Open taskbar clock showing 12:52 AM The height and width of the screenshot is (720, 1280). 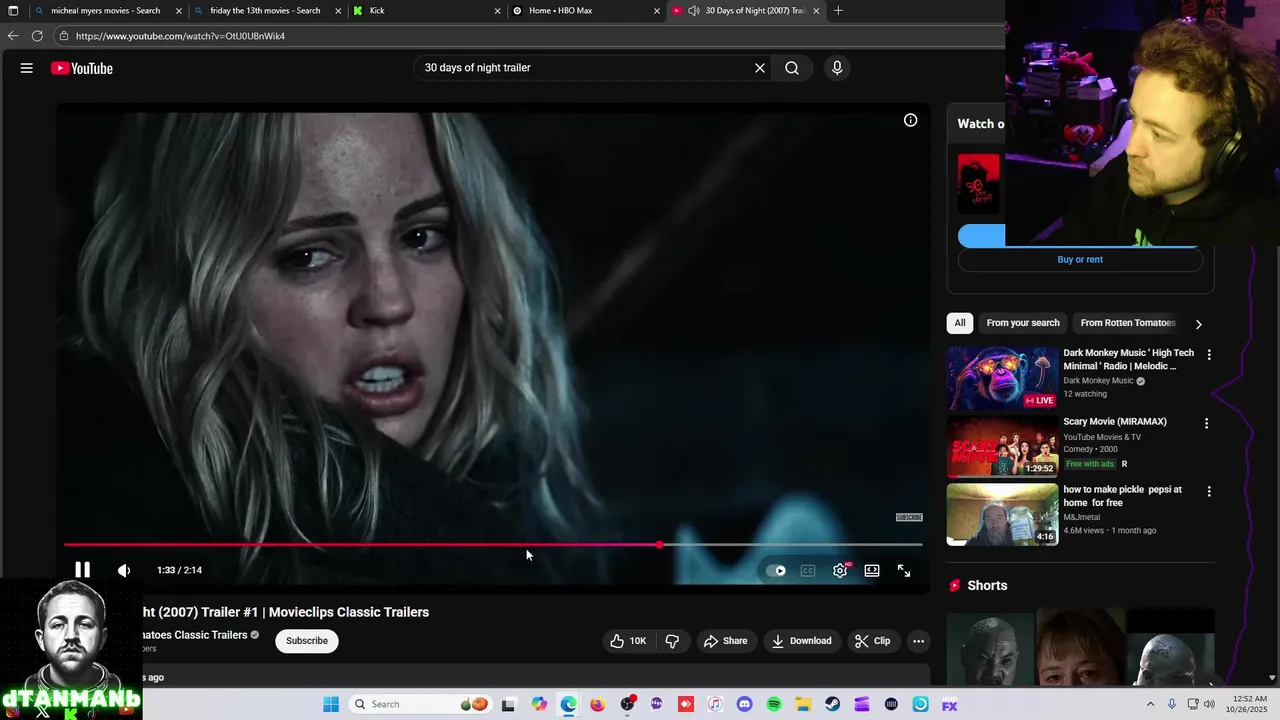tap(1250, 704)
